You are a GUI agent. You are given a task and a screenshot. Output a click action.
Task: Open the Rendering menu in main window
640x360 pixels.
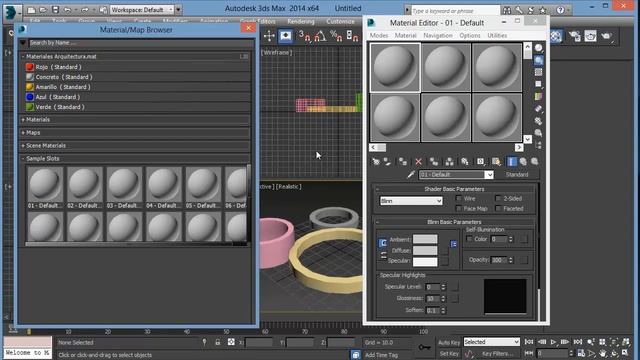301,22
